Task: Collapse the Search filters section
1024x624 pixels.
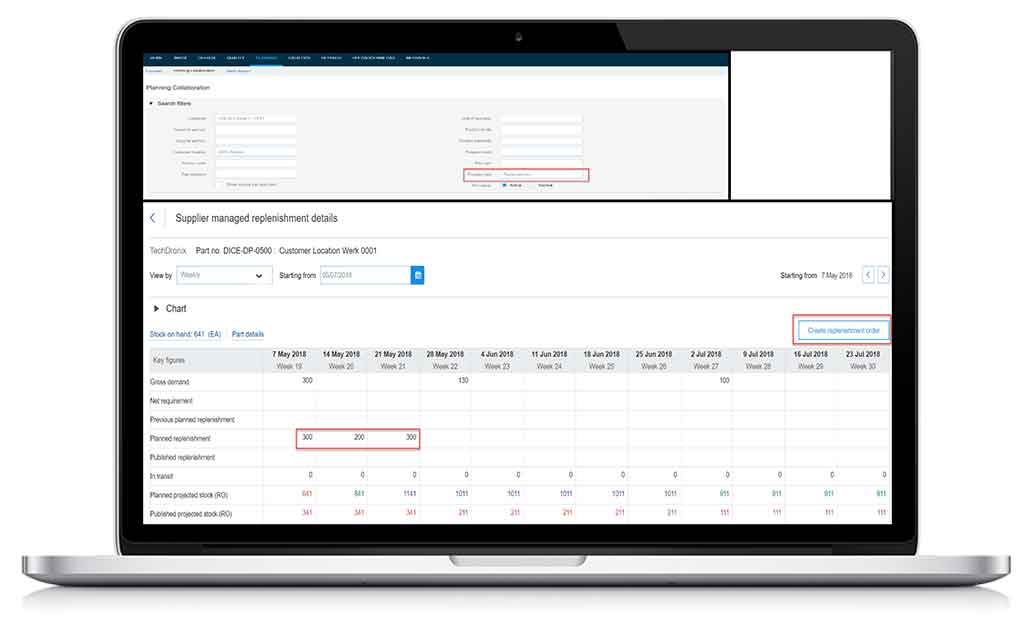Action: (151, 103)
